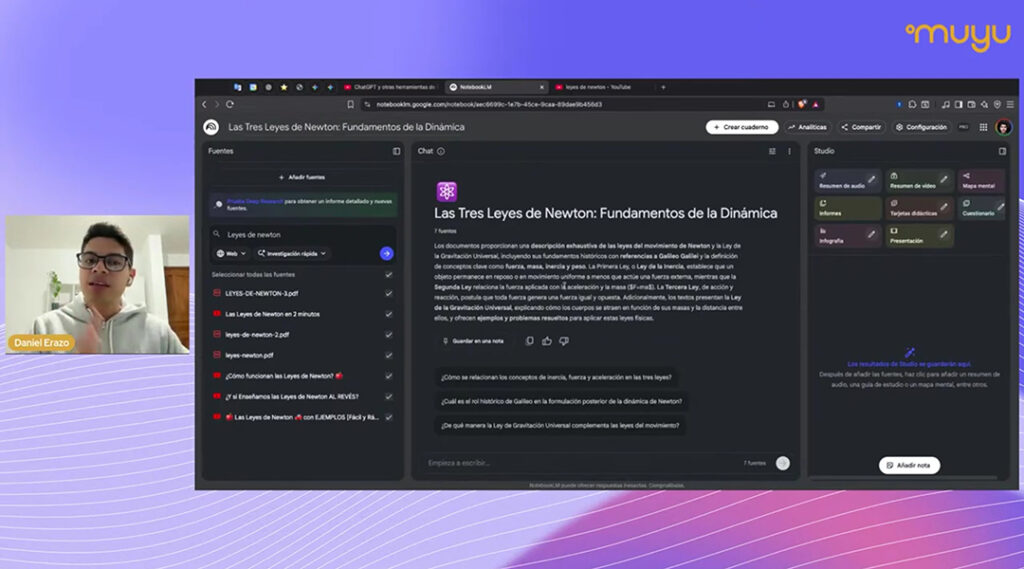The height and width of the screenshot is (569, 1024).
Task: Open the Configuración settings menu
Action: point(921,127)
